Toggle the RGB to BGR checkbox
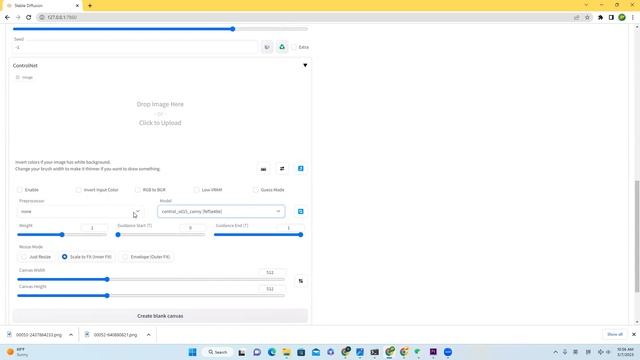640x360 pixels. [138, 190]
